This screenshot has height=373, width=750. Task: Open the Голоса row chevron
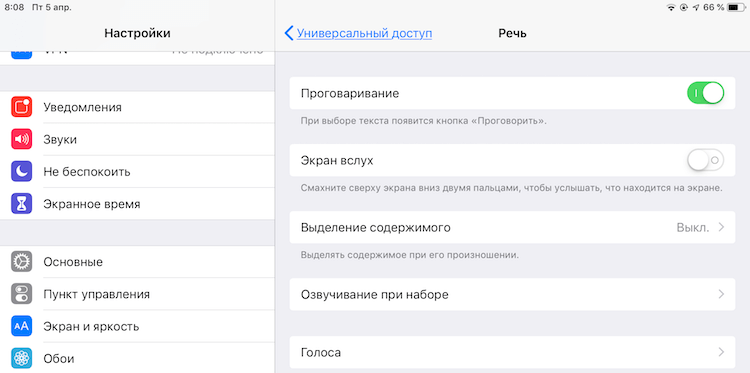(x=721, y=352)
